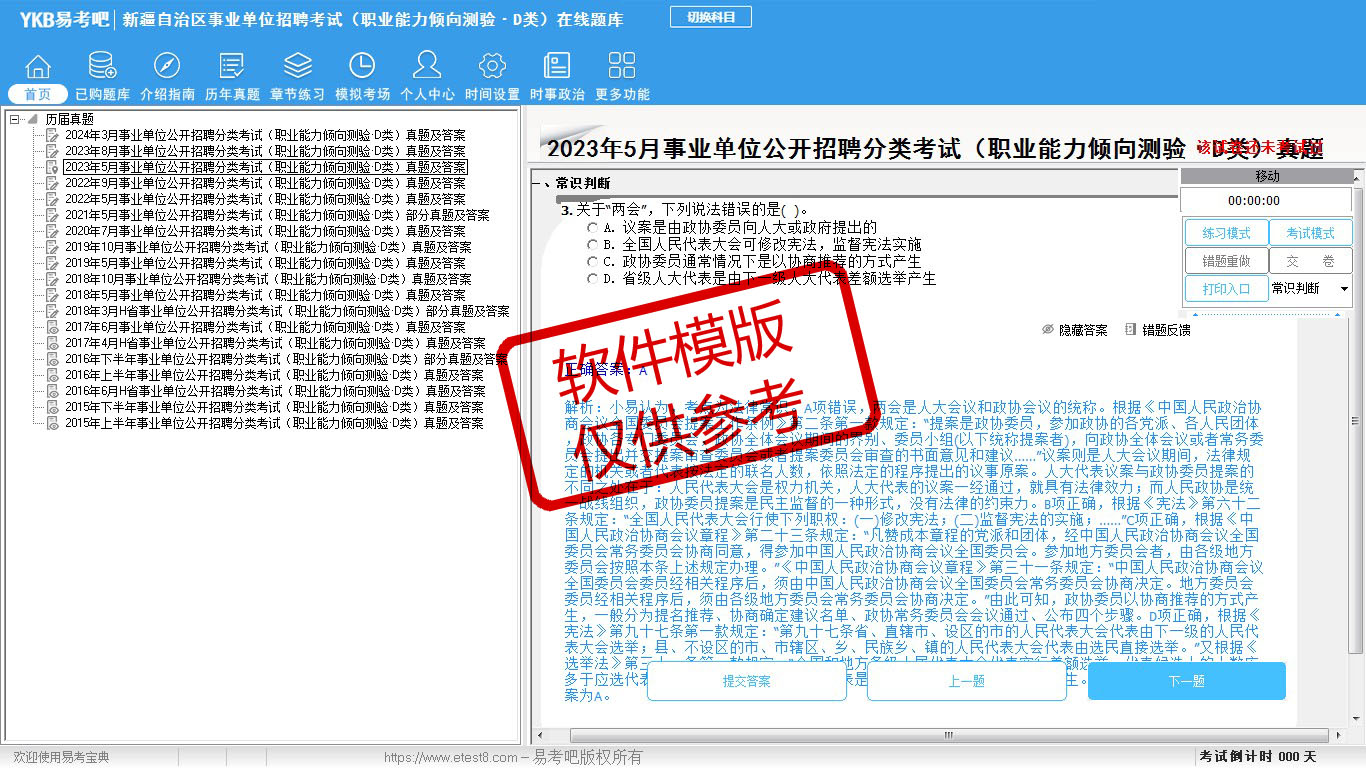Image resolution: width=1366 pixels, height=768 pixels.
Task: Toggle 隐藏答案 eye icon
Action: tap(1048, 330)
